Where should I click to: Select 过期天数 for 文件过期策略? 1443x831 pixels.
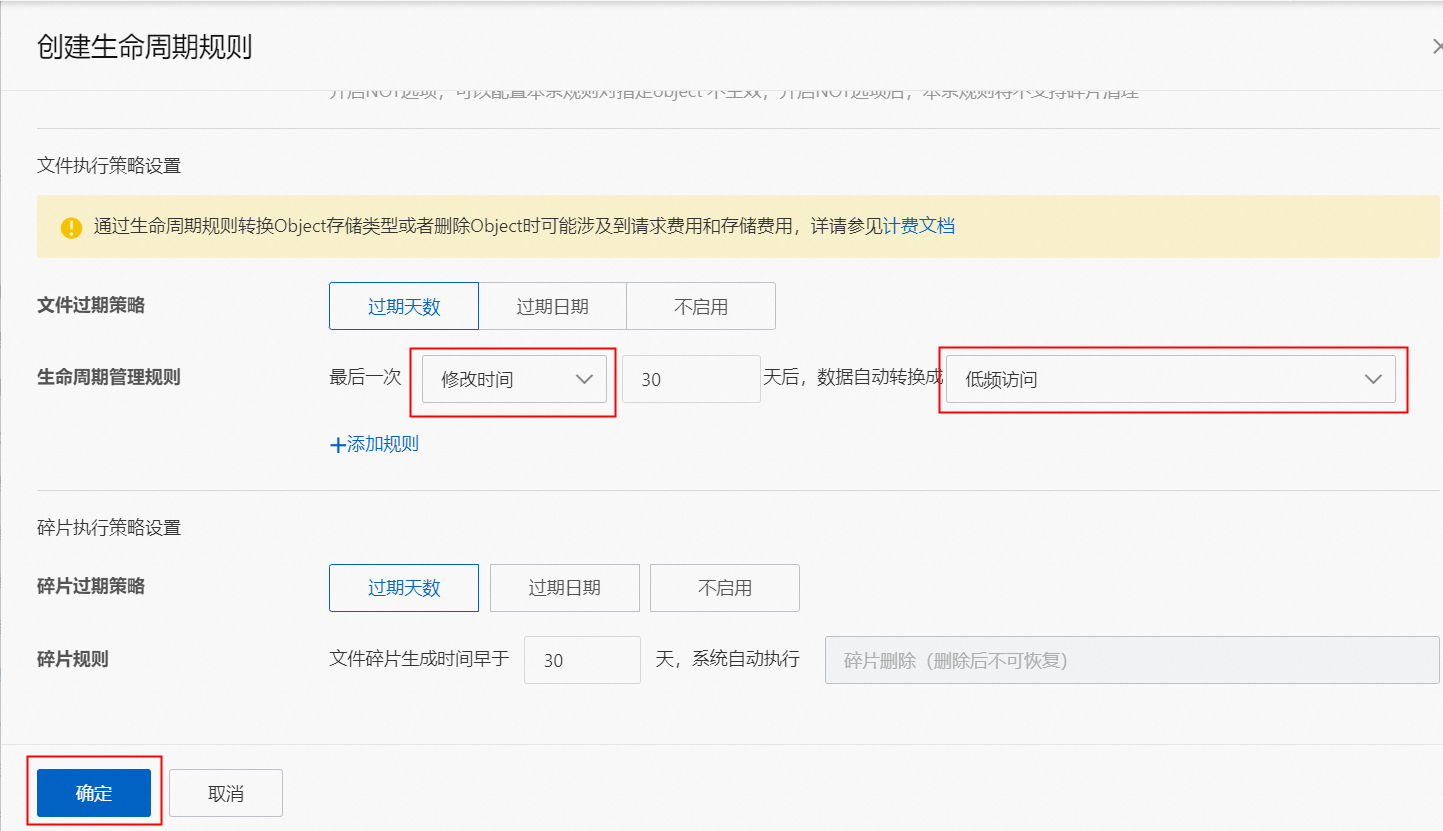(404, 306)
